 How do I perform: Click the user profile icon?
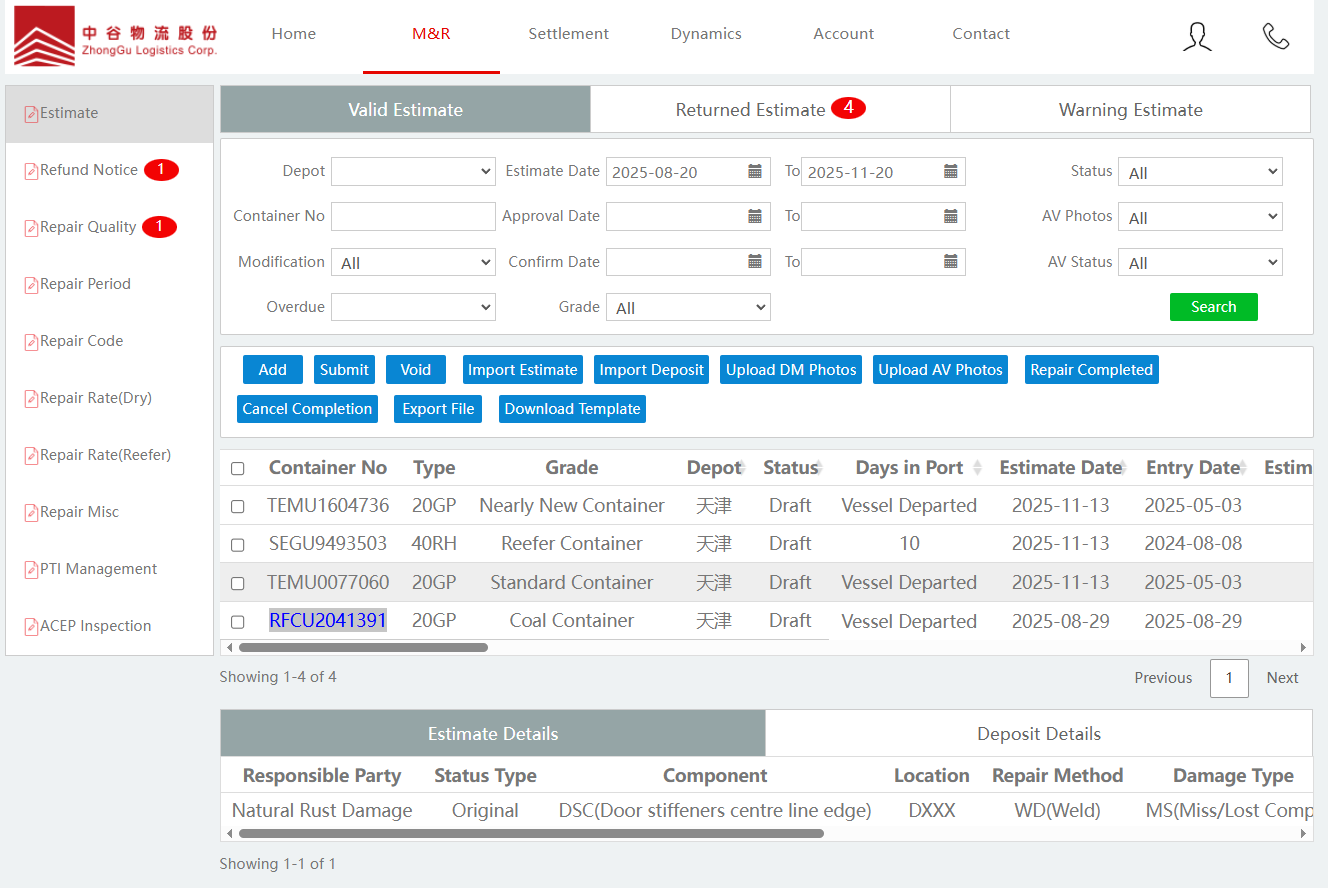pyautogui.click(x=1197, y=36)
